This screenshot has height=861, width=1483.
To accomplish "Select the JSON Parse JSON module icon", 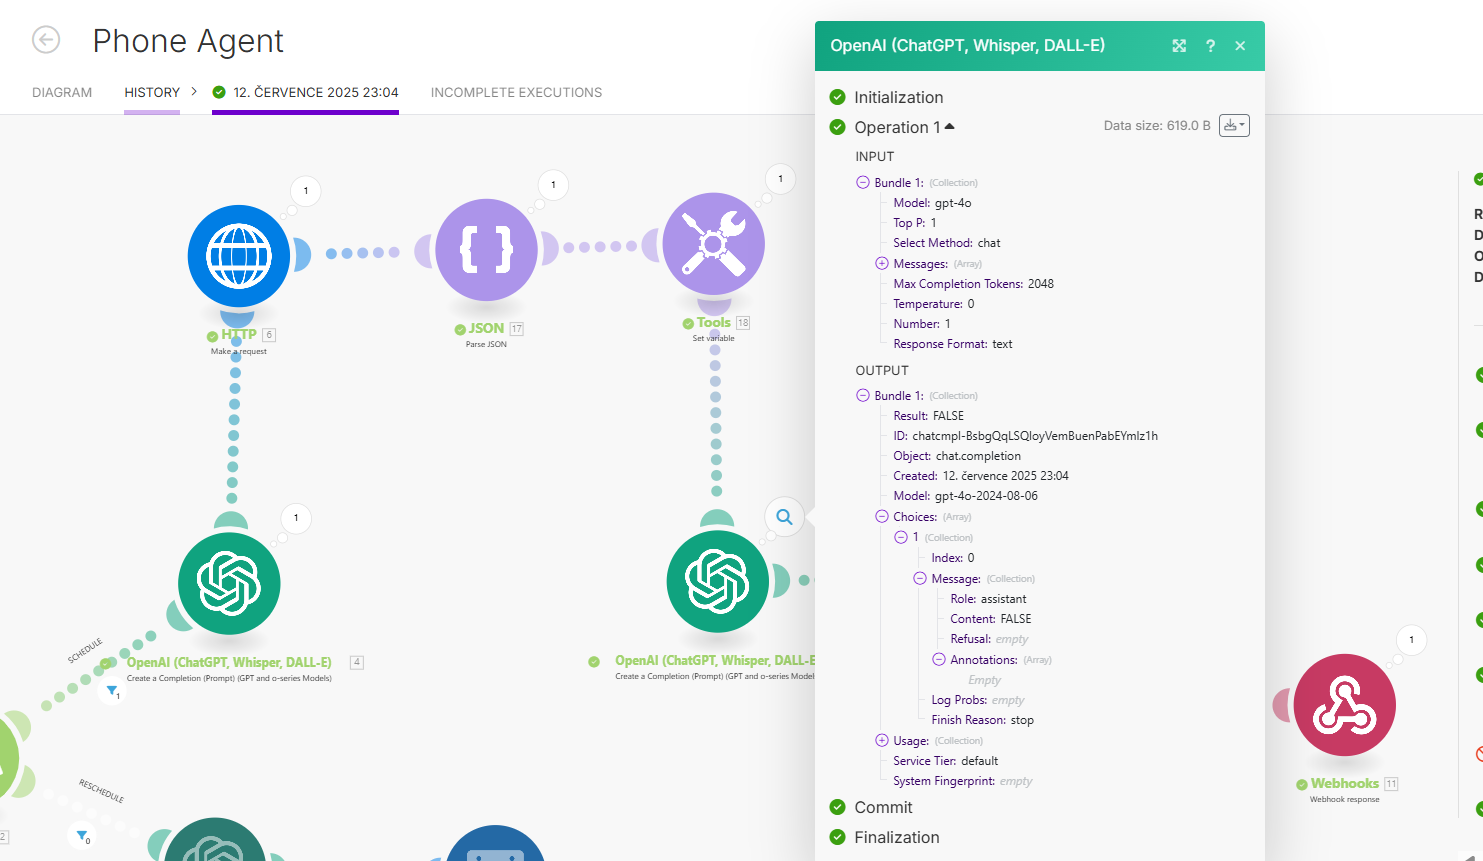I will (486, 250).
